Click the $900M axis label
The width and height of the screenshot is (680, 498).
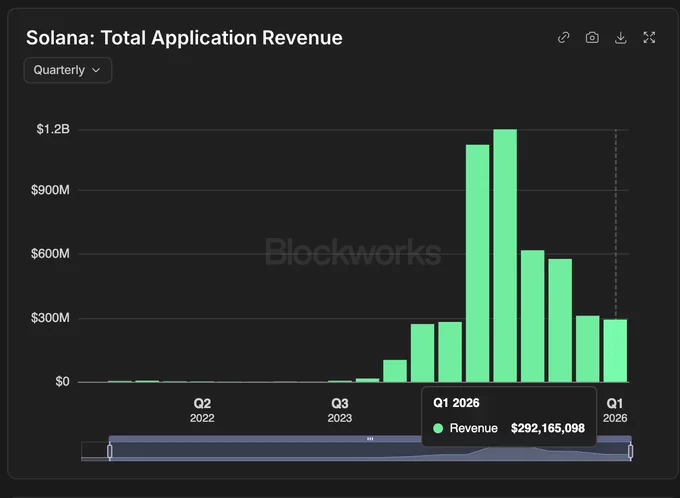point(50,190)
